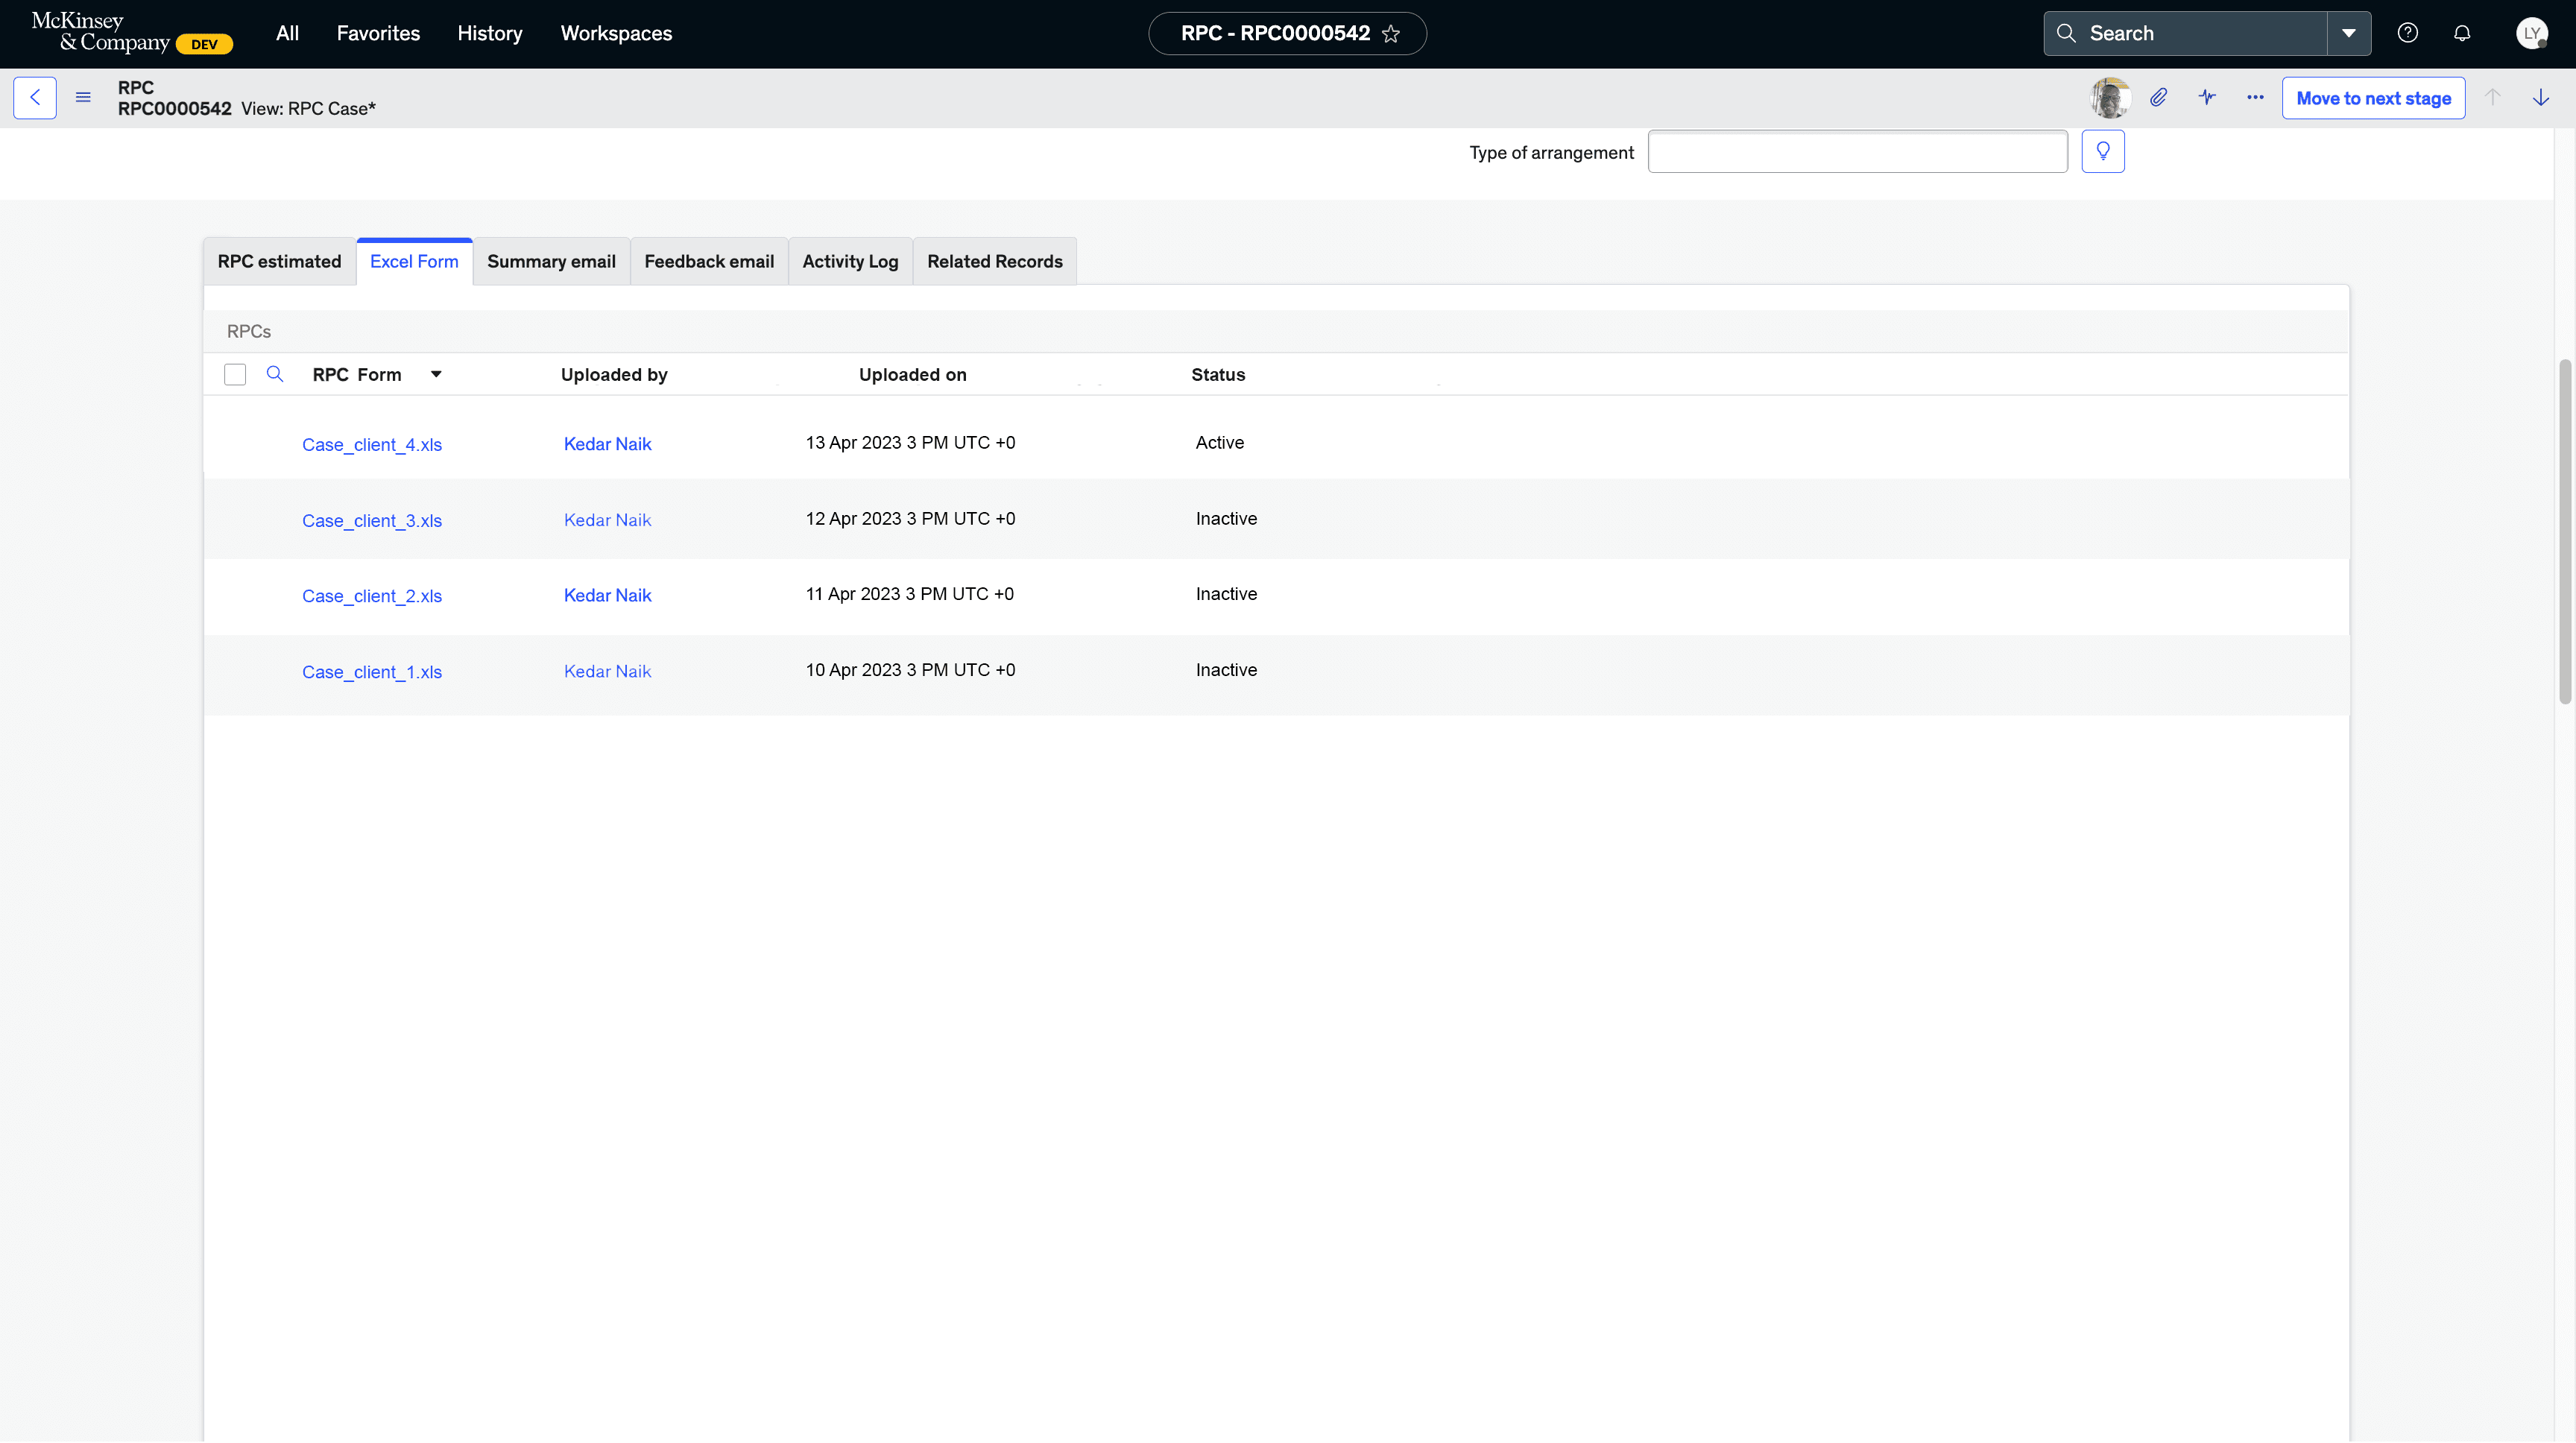Open the attachments paperclip icon
Screen dimensions: 2576x1443
coord(2159,98)
